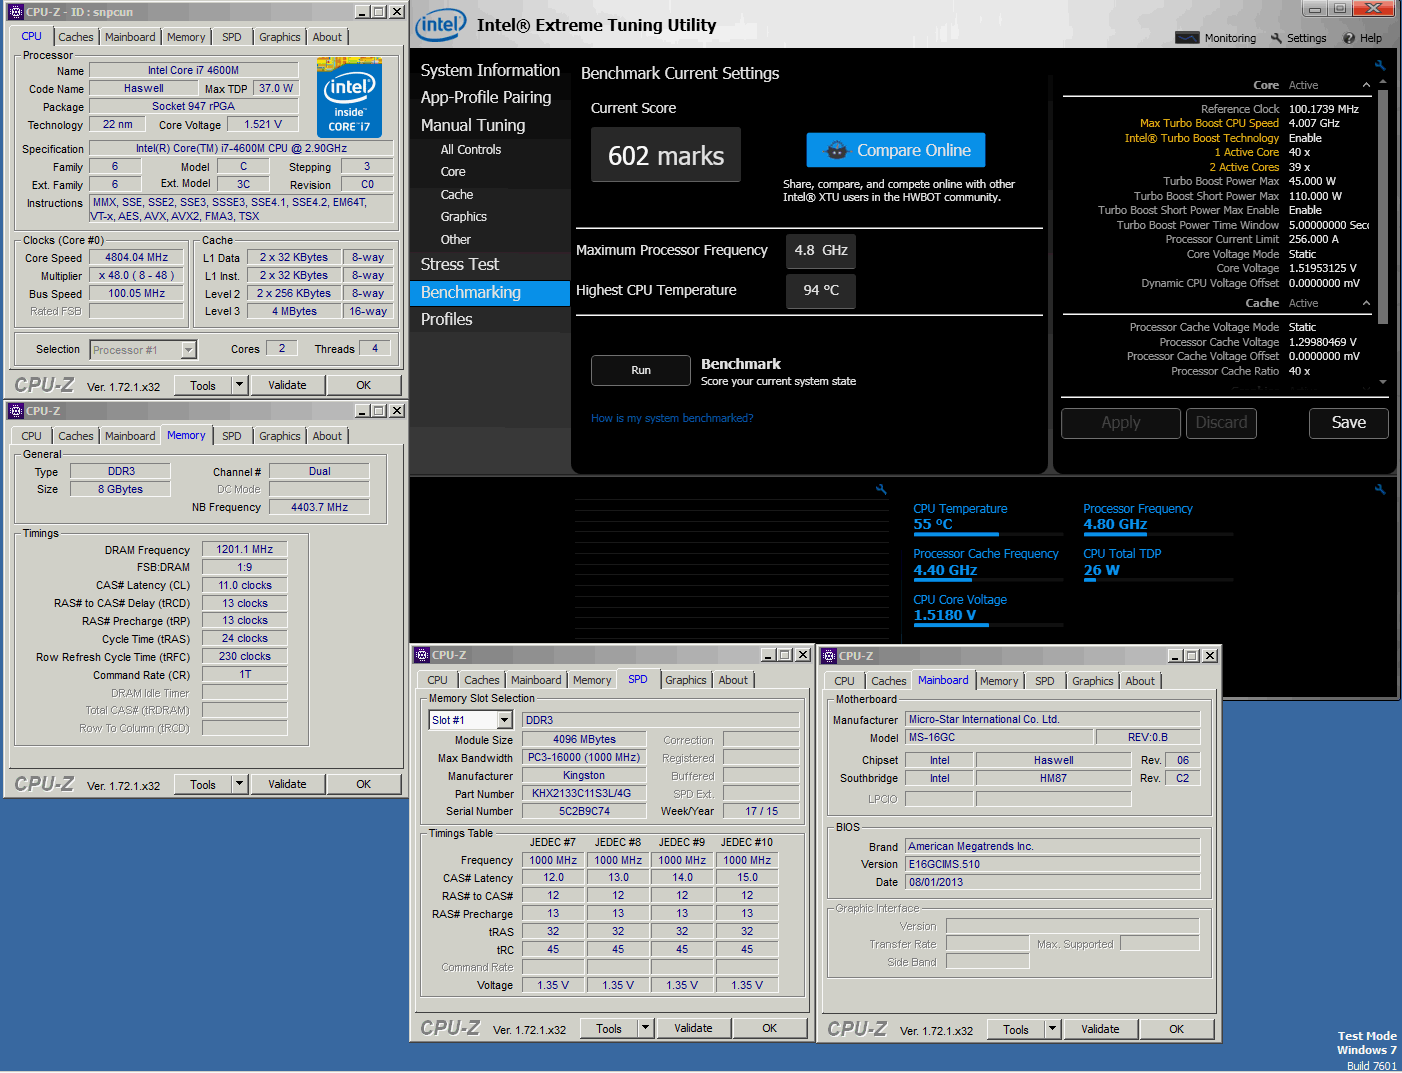Click OK in CPU-Z Memory window

[x=364, y=784]
